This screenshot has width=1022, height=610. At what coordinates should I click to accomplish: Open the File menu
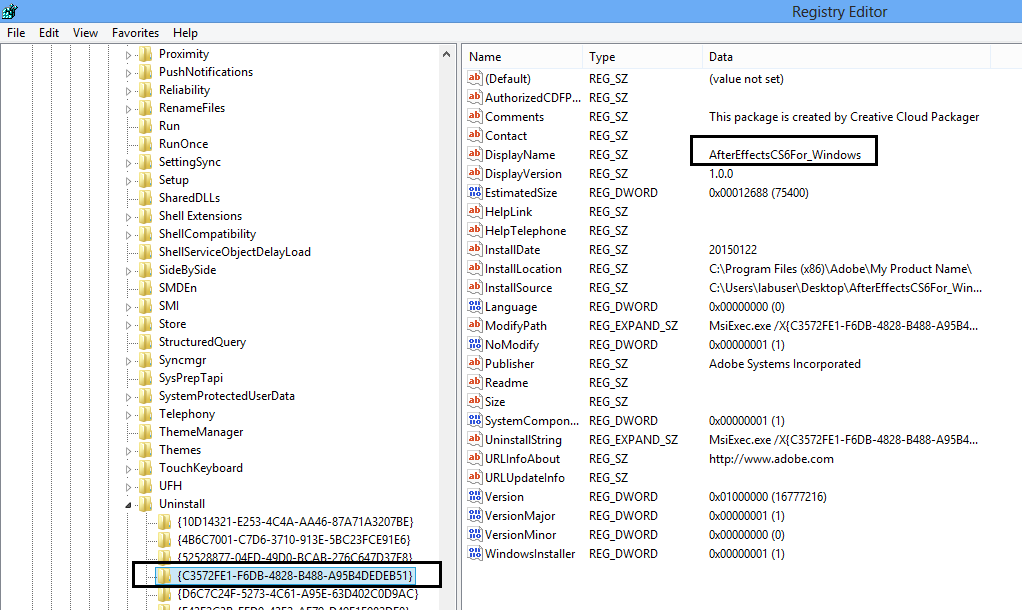[16, 32]
